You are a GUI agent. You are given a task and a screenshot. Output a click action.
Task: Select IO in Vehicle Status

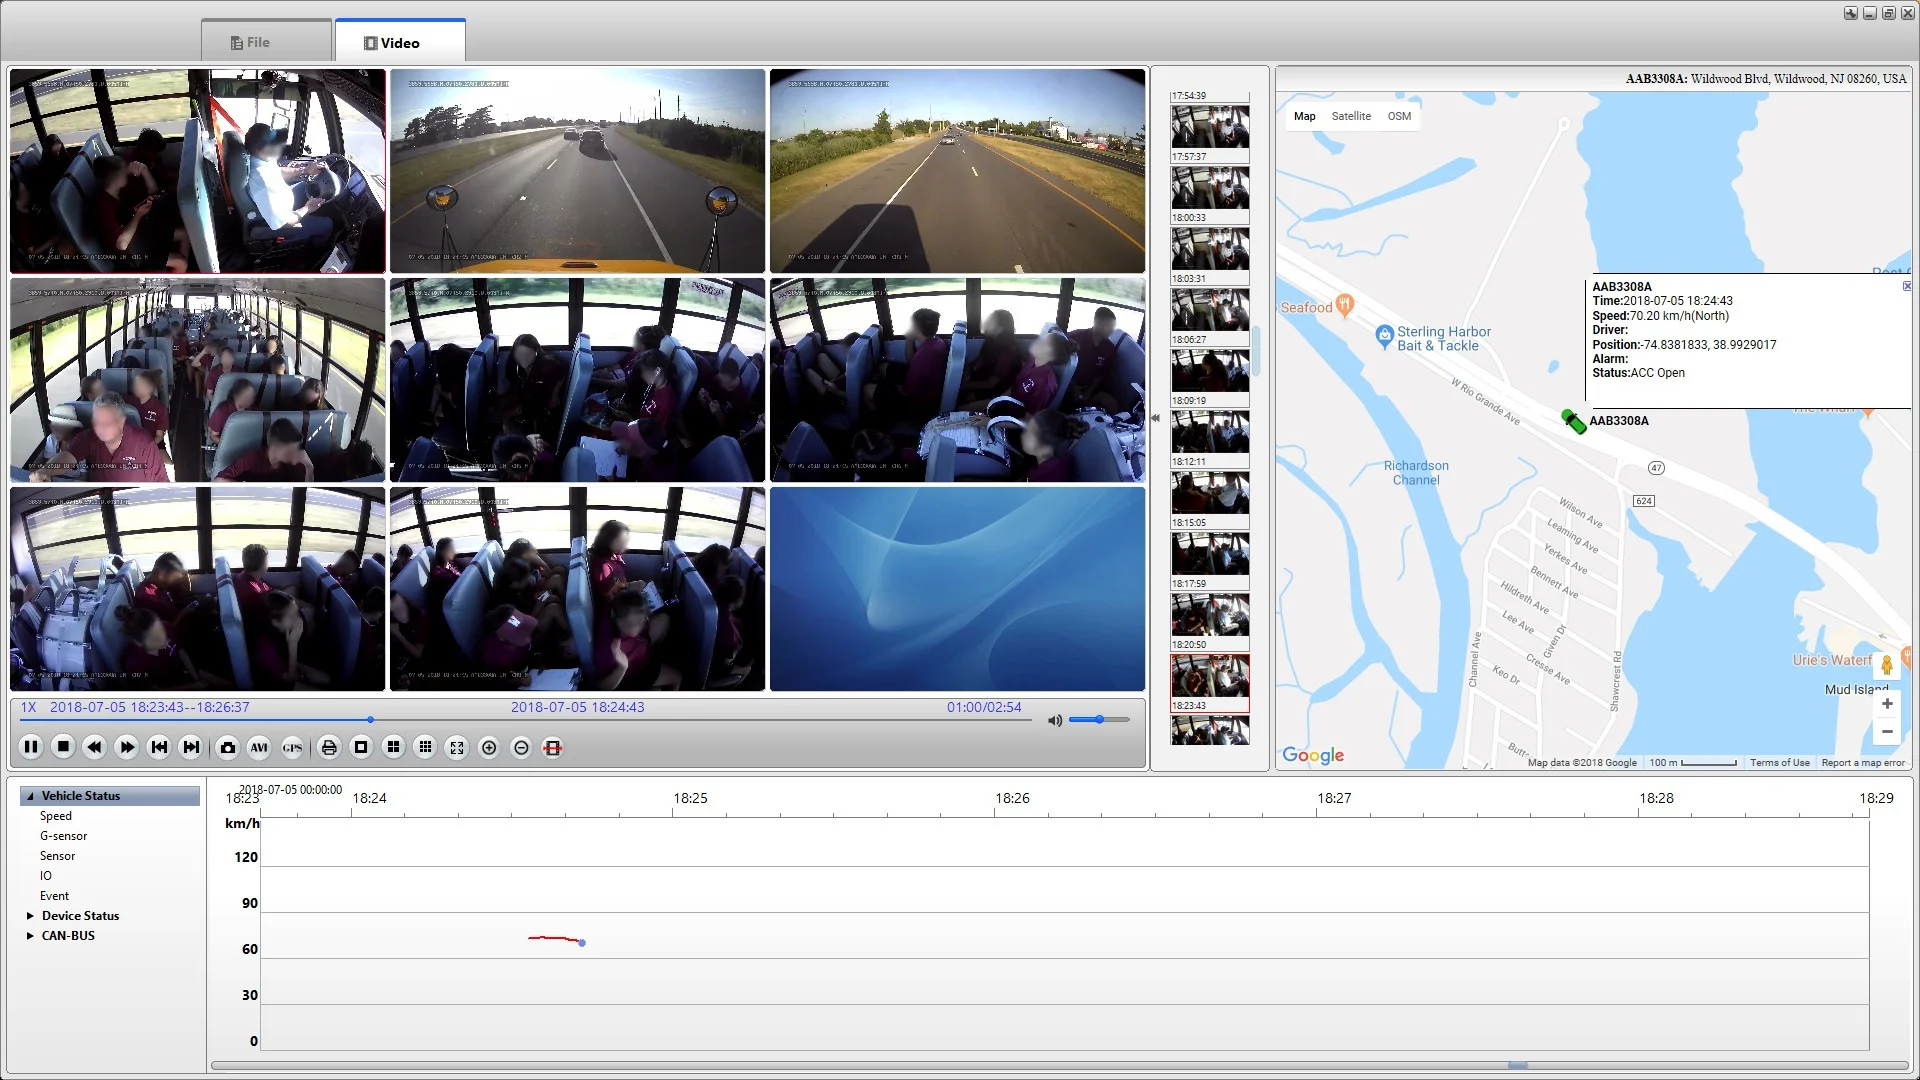coord(46,876)
